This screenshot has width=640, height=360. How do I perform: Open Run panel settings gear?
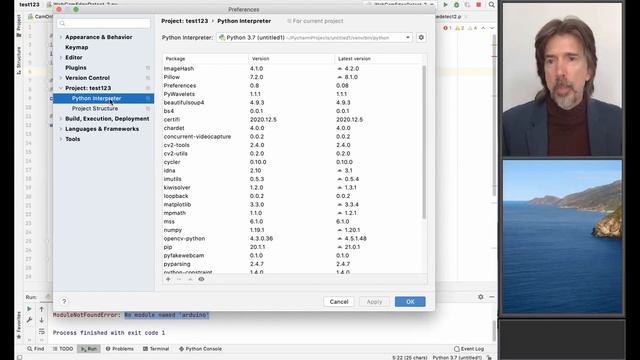tap(480, 297)
